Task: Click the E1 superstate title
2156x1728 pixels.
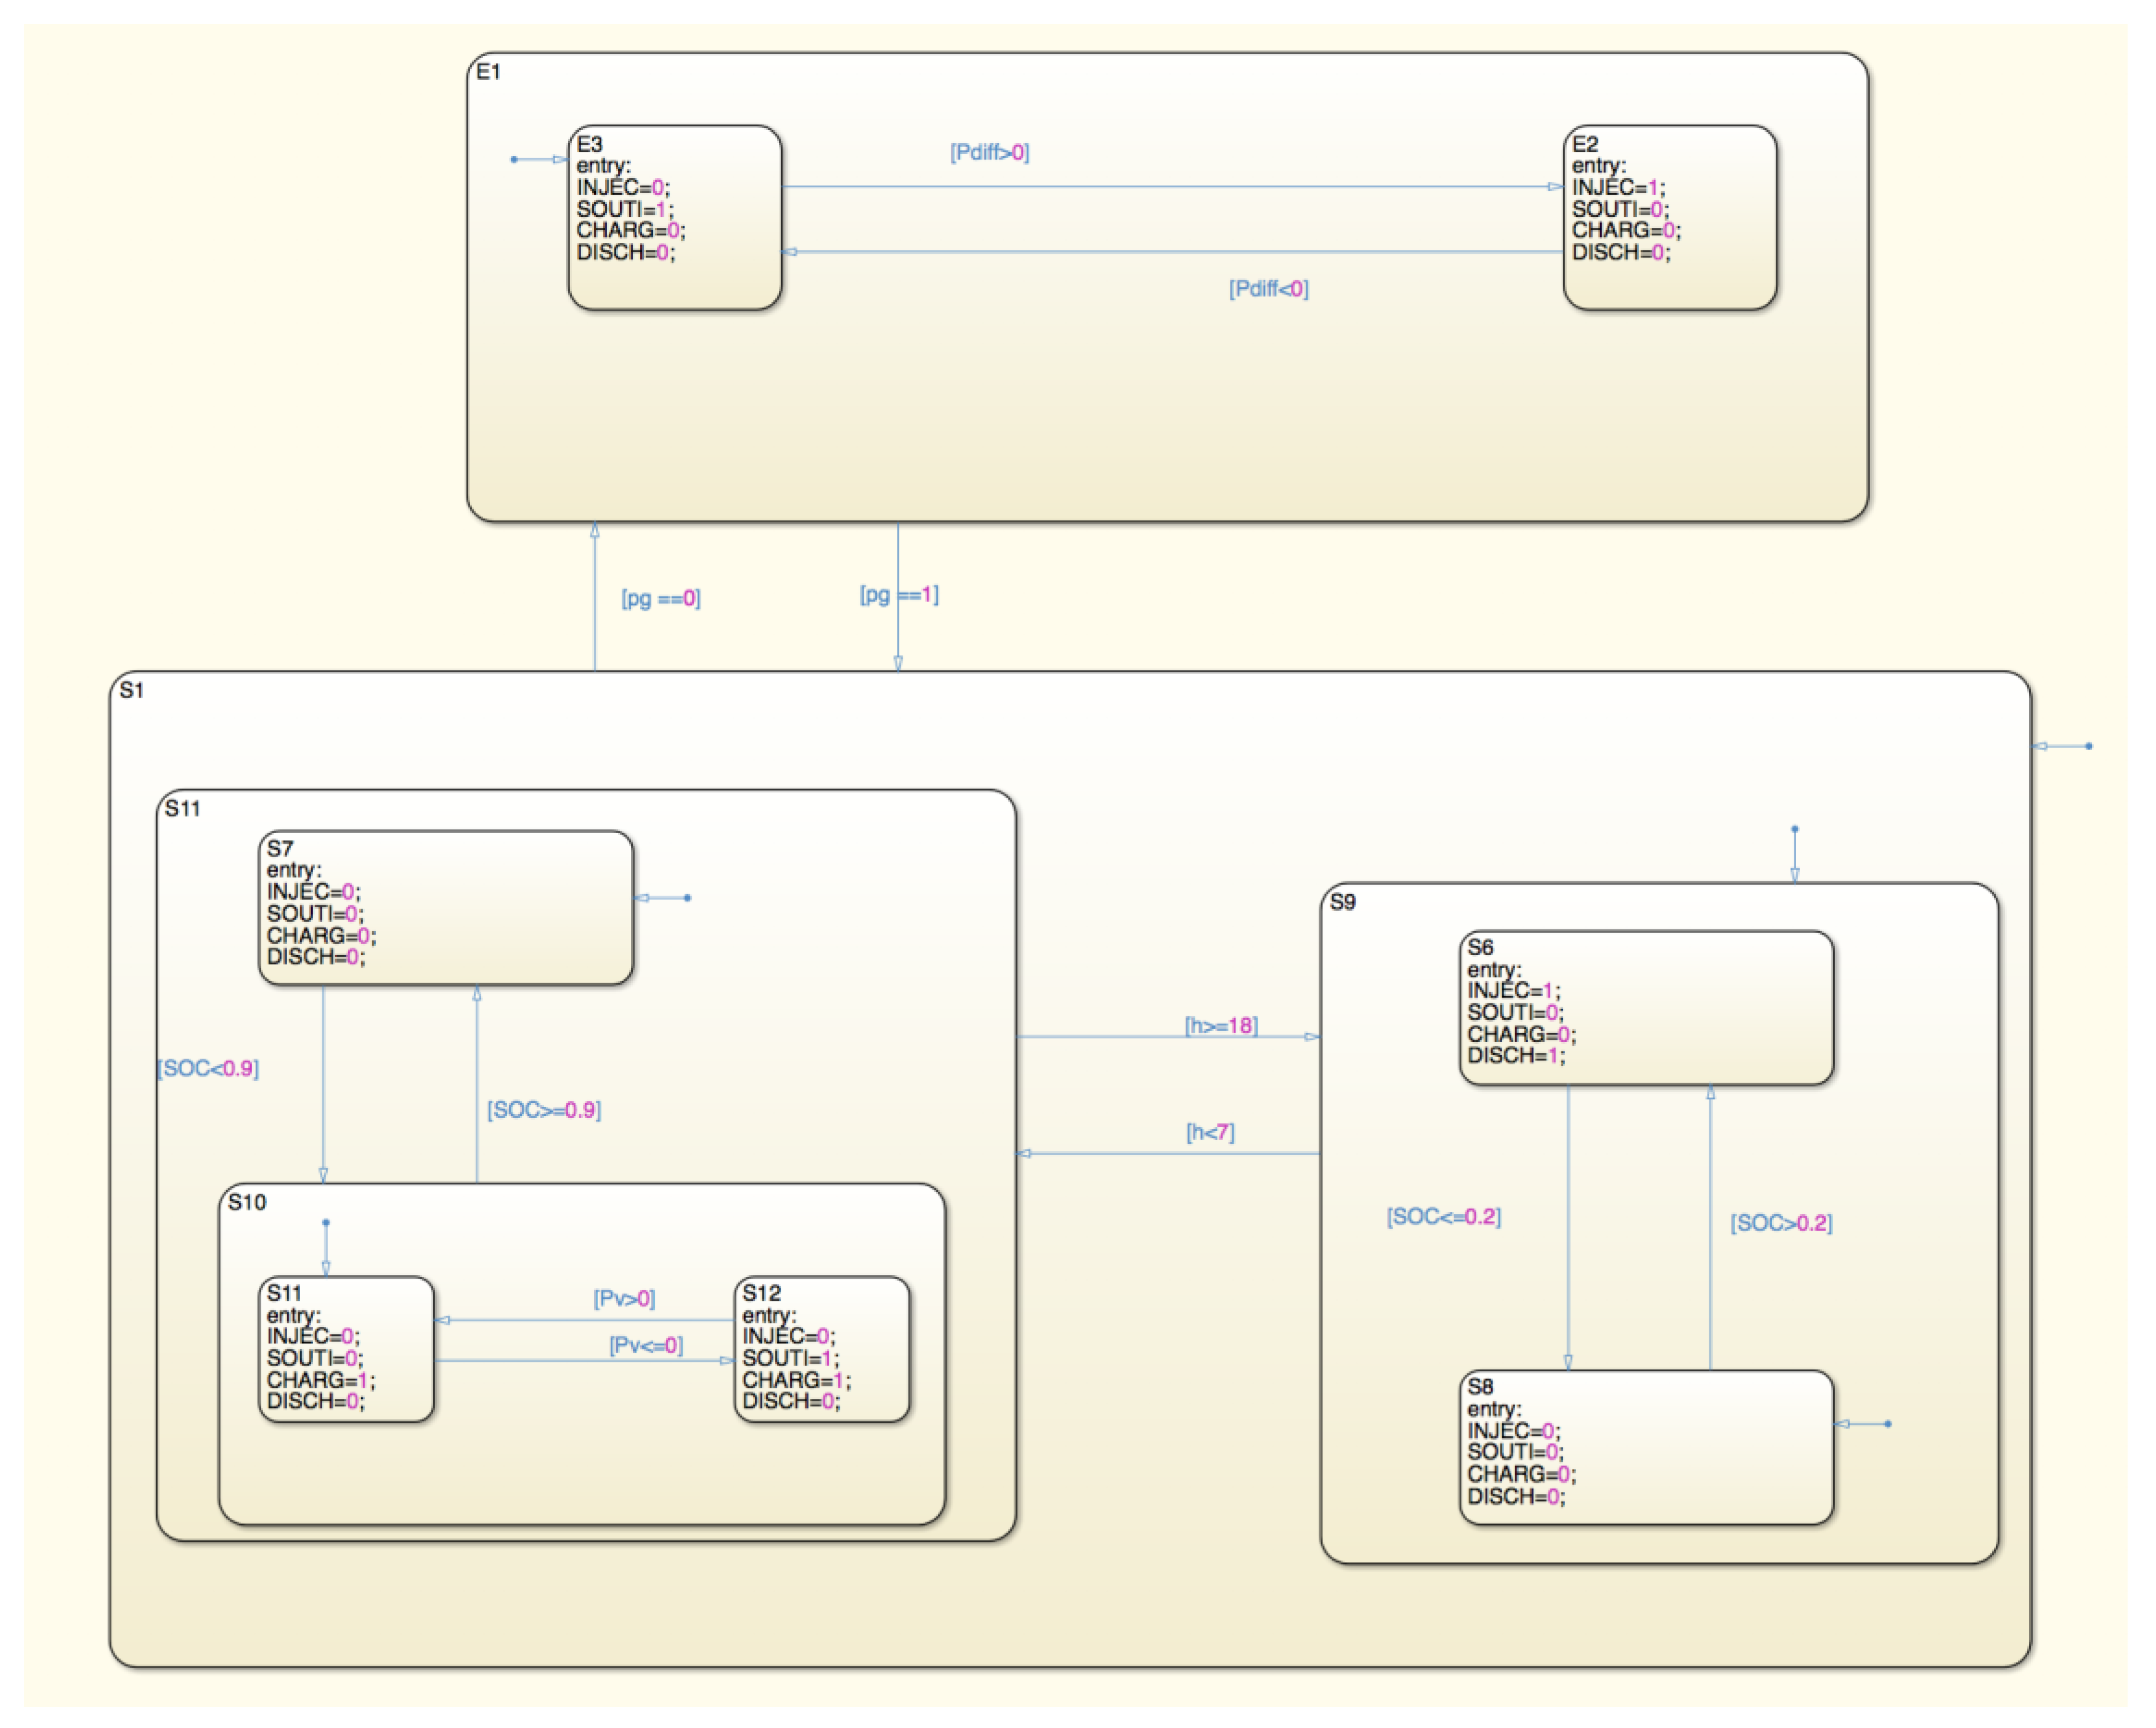Action: point(488,72)
